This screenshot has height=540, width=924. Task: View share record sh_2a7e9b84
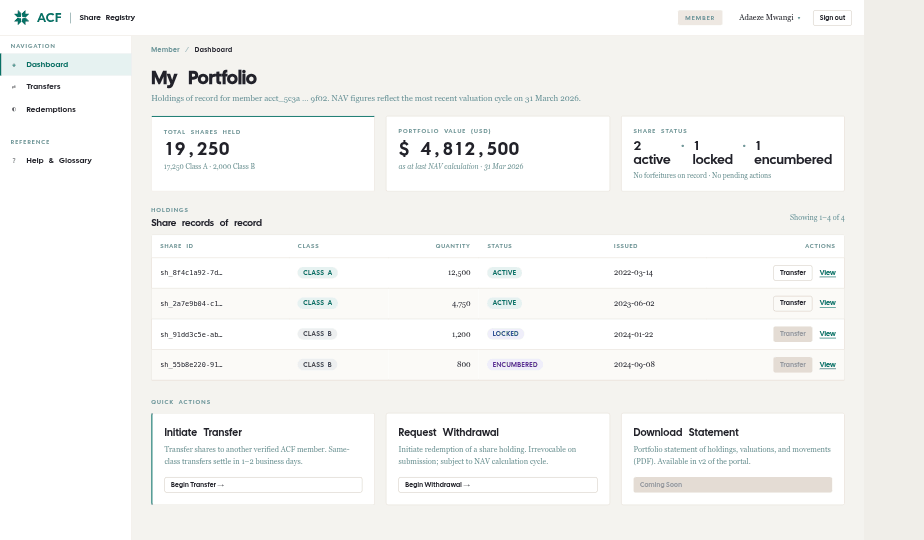click(827, 303)
